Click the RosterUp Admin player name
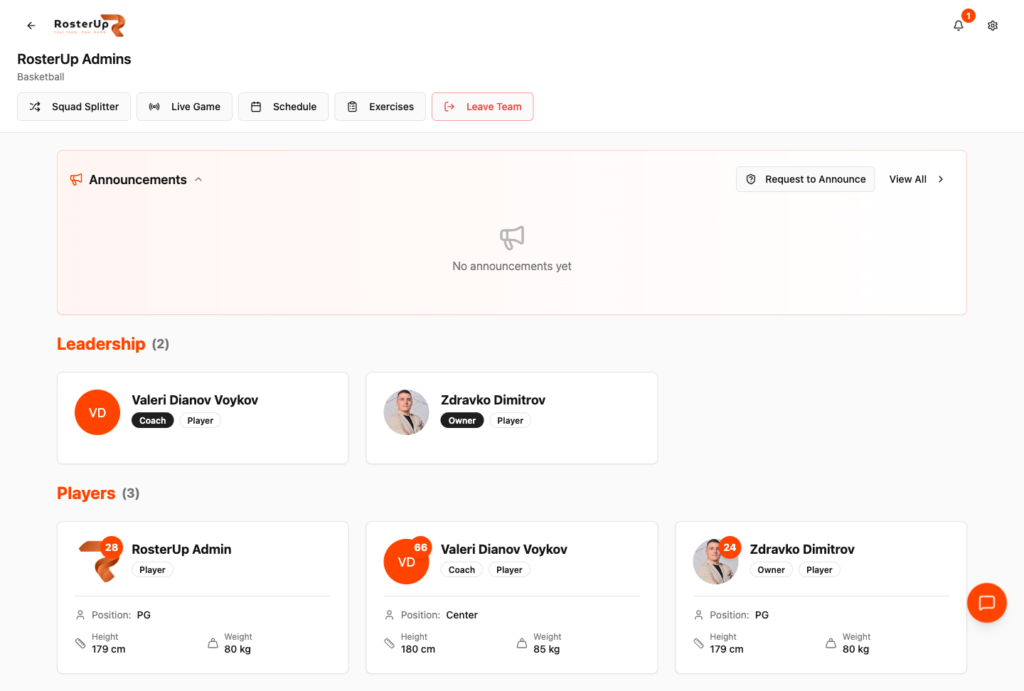This screenshot has height=691, width=1024. click(x=182, y=549)
